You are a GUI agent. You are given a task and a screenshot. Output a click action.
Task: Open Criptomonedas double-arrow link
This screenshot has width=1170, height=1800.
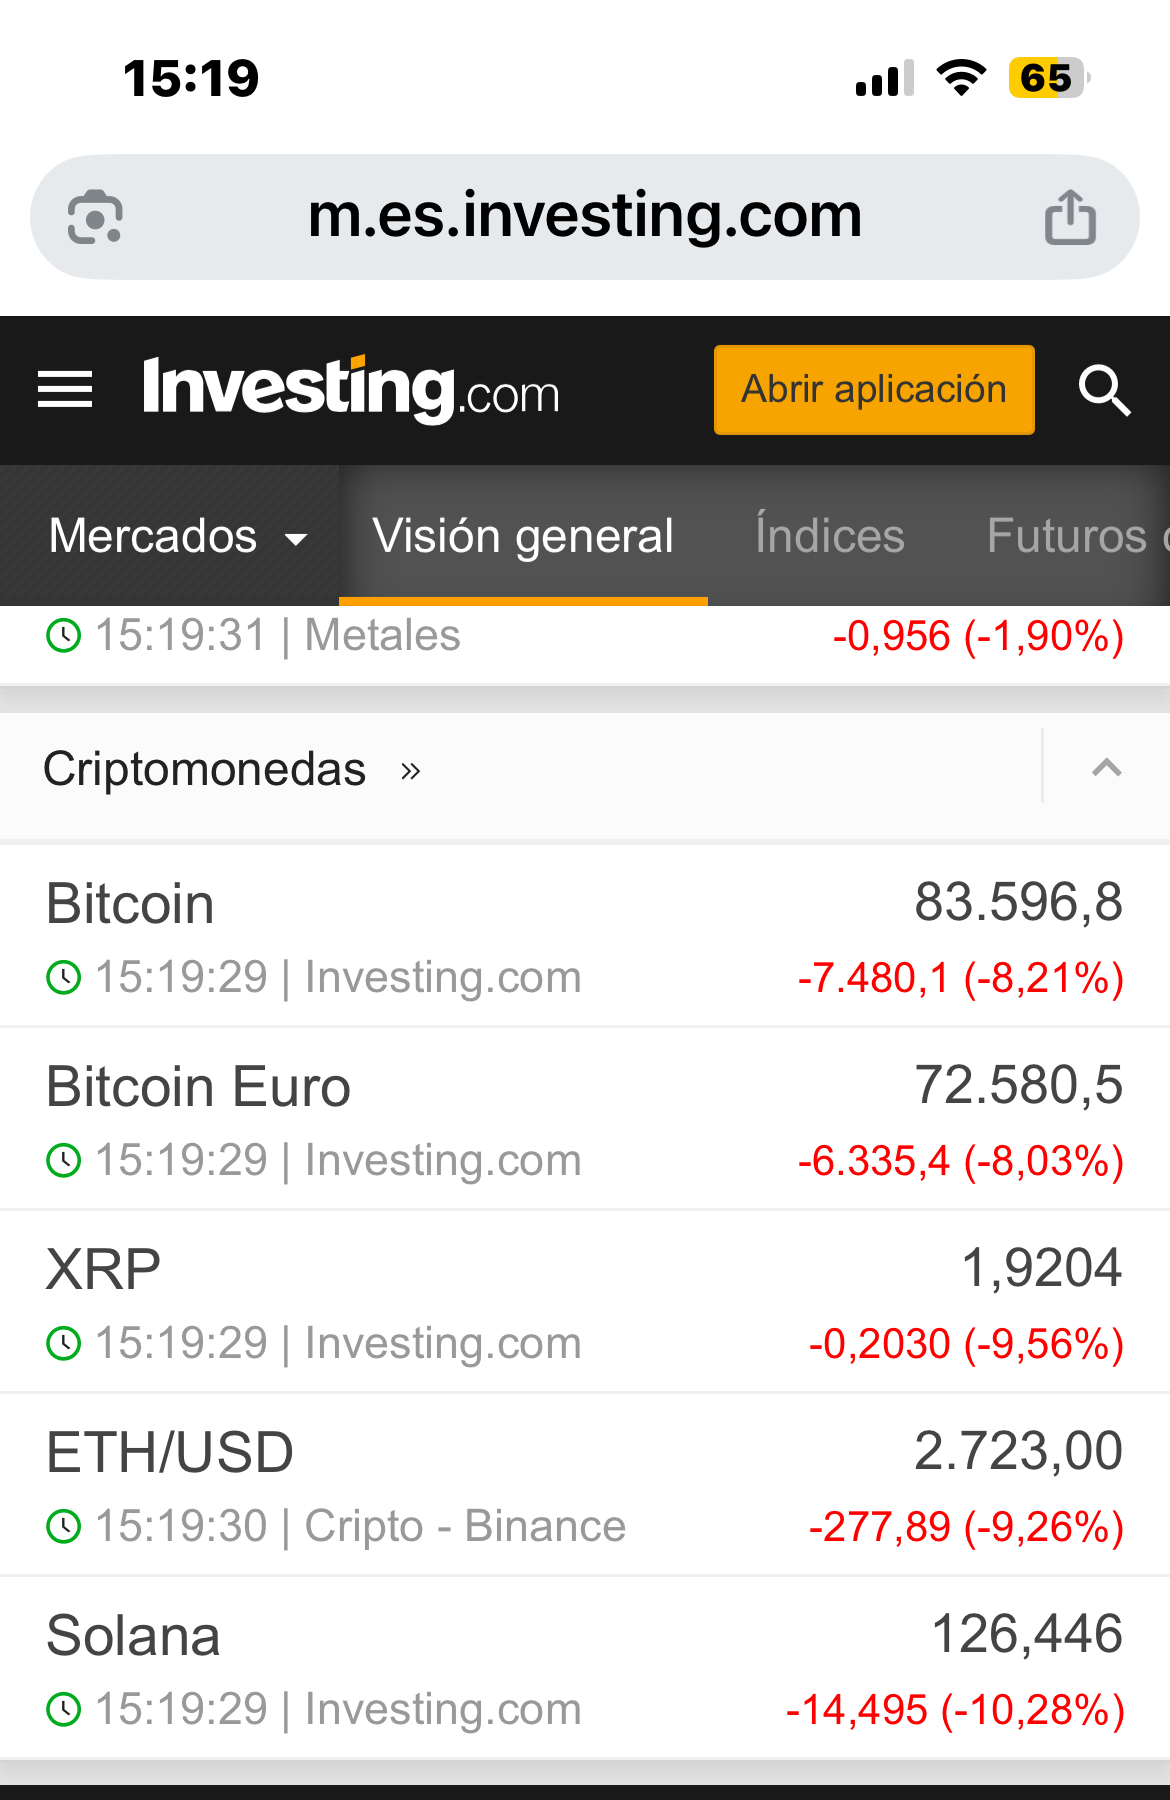(410, 771)
